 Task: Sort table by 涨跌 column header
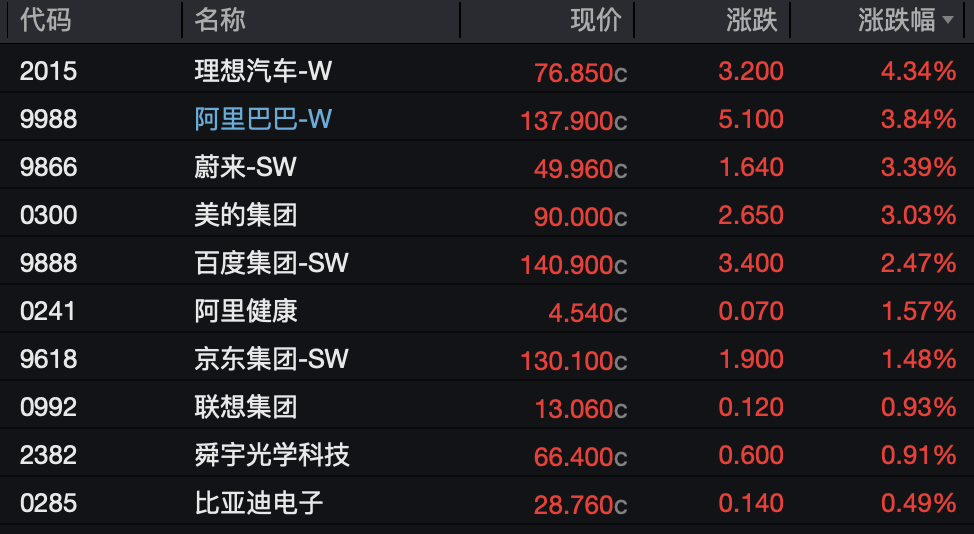click(752, 20)
